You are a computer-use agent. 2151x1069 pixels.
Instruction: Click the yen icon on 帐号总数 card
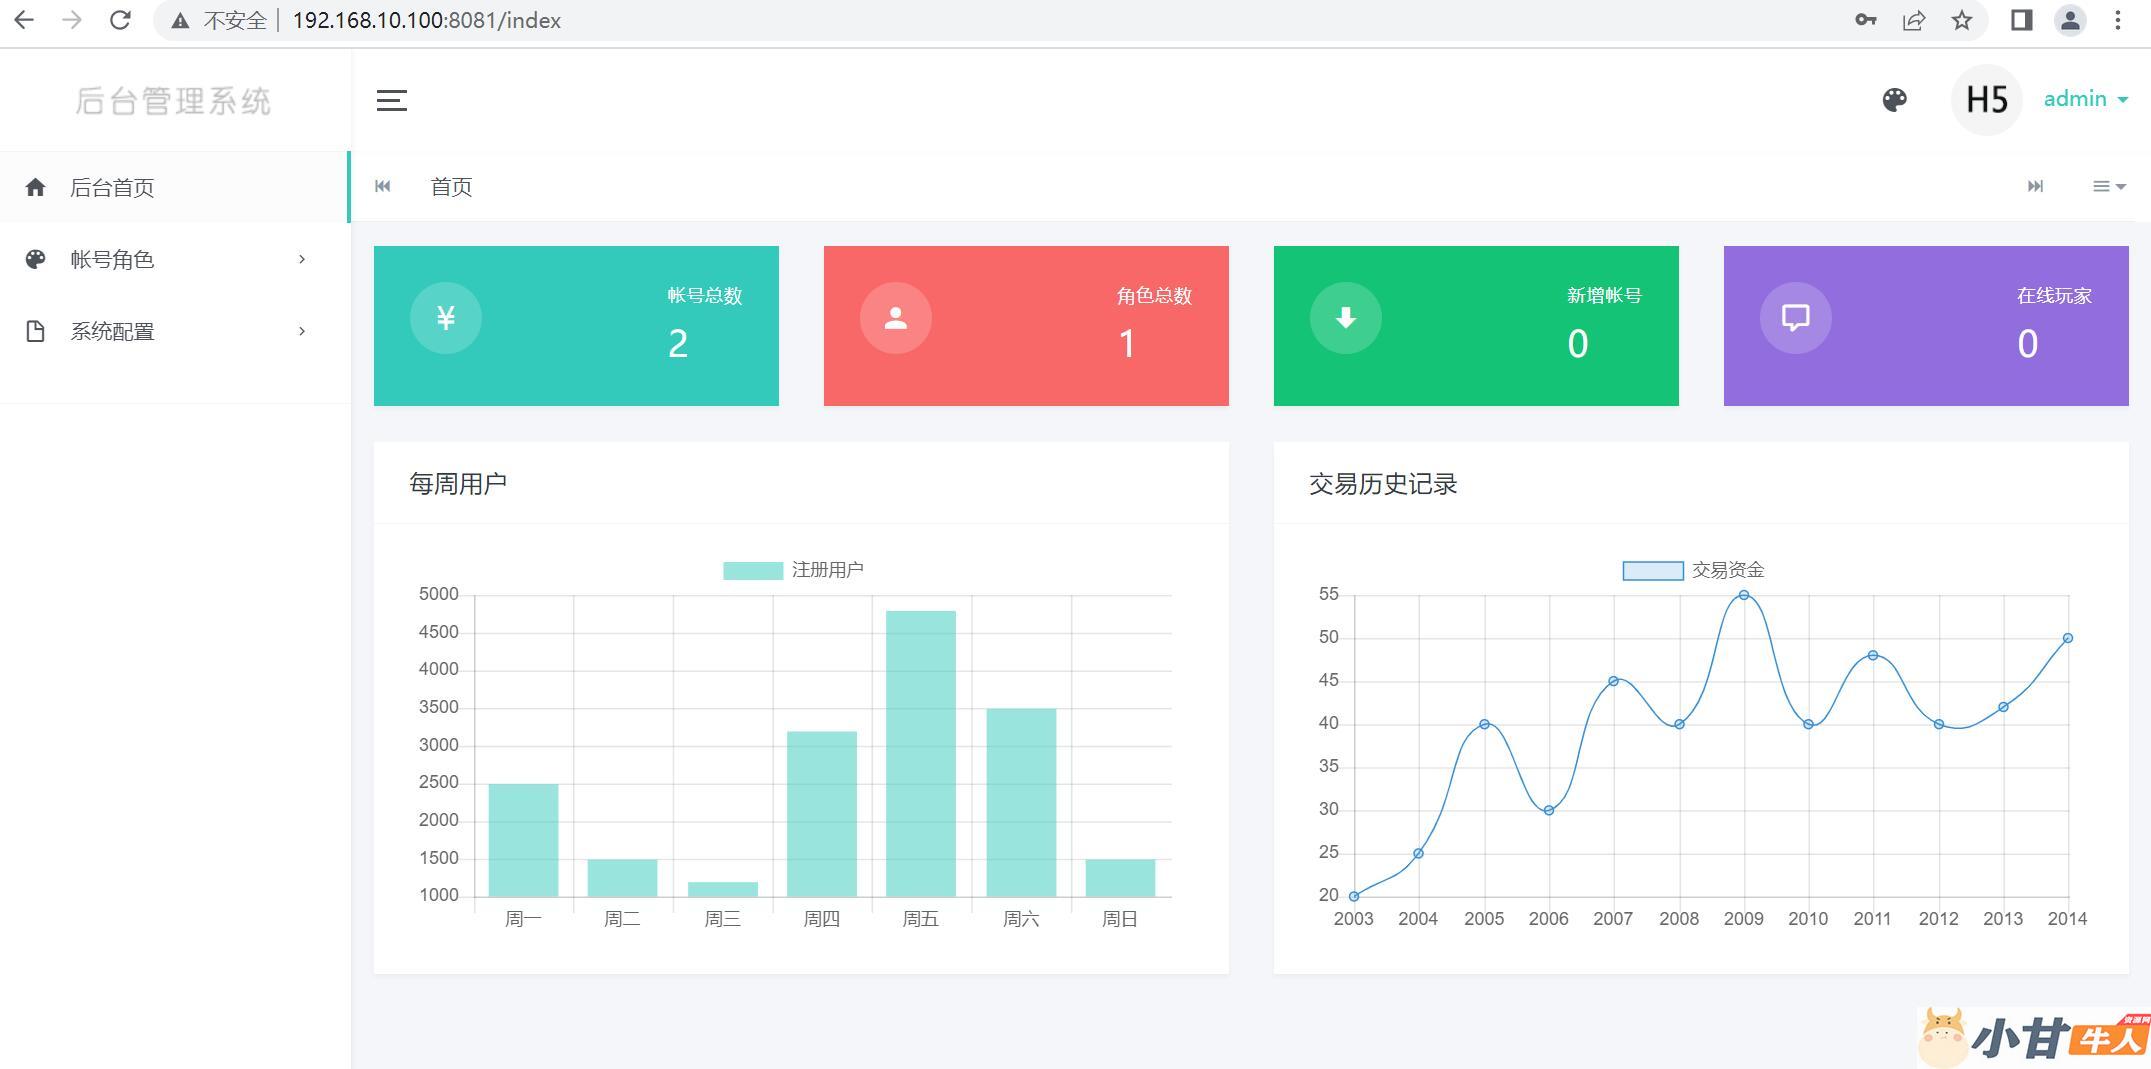point(446,318)
